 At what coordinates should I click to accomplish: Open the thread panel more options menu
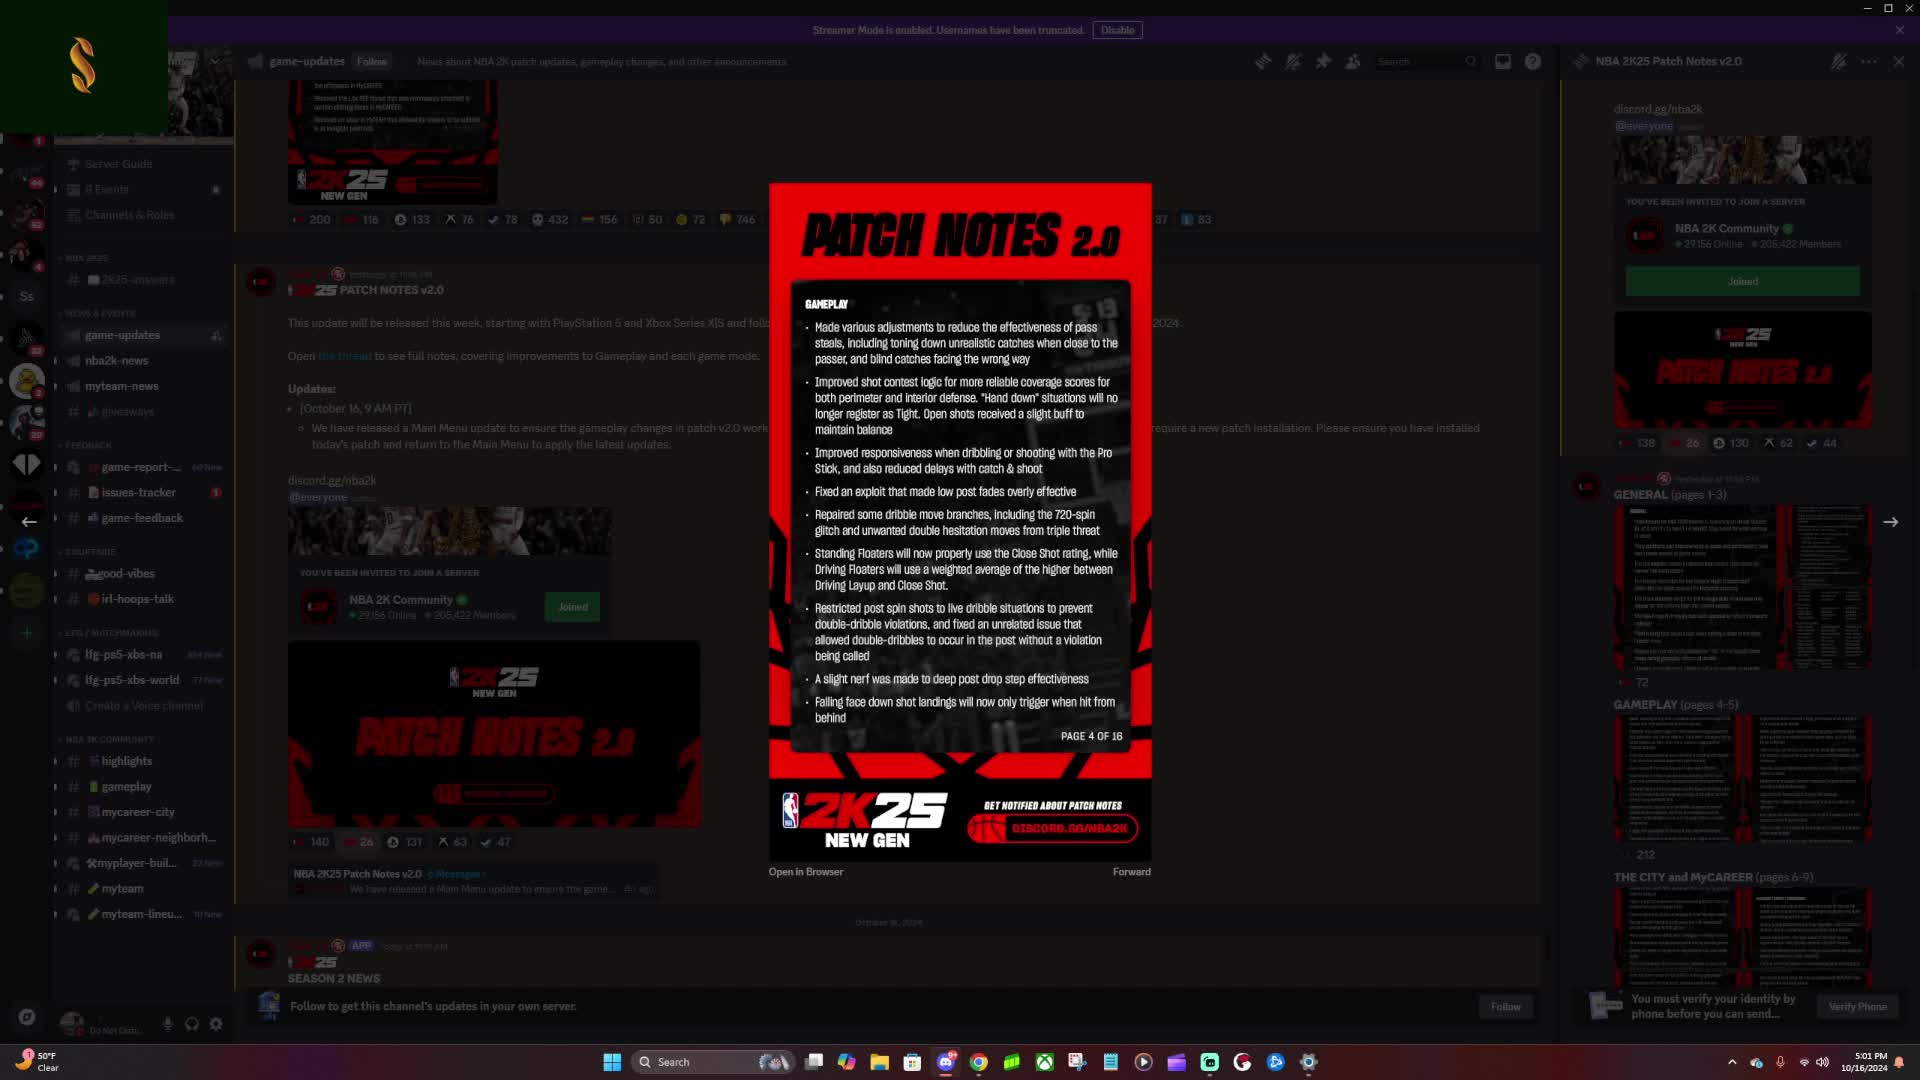[x=1868, y=62]
